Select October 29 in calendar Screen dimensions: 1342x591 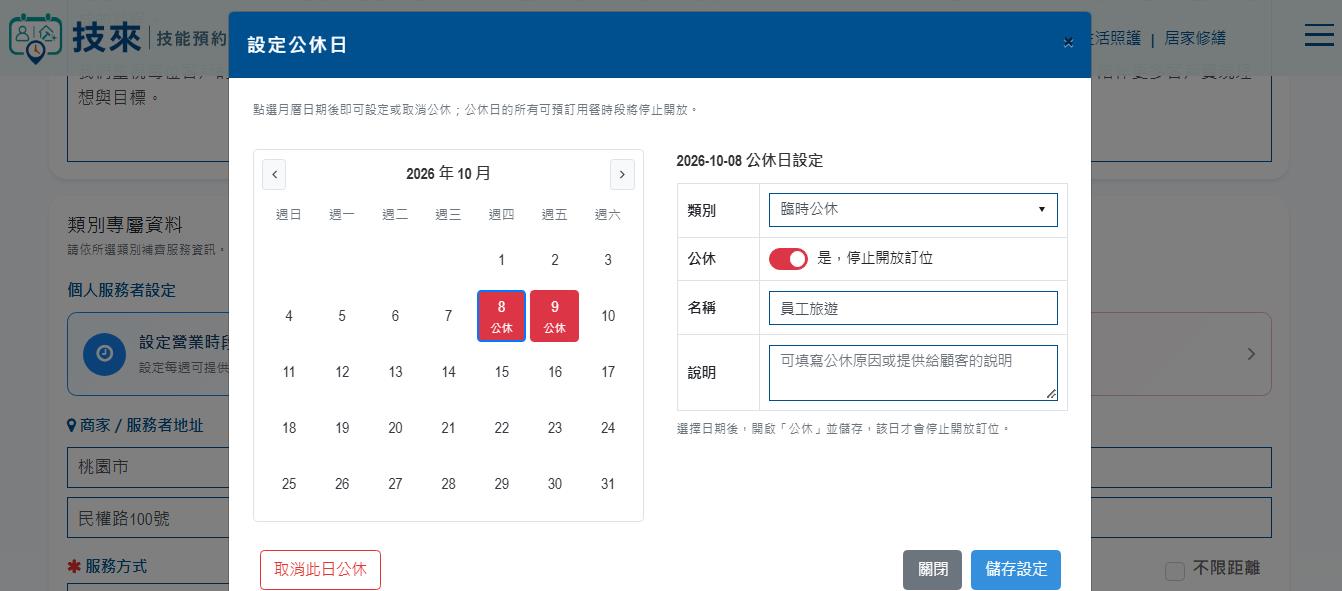coord(502,484)
